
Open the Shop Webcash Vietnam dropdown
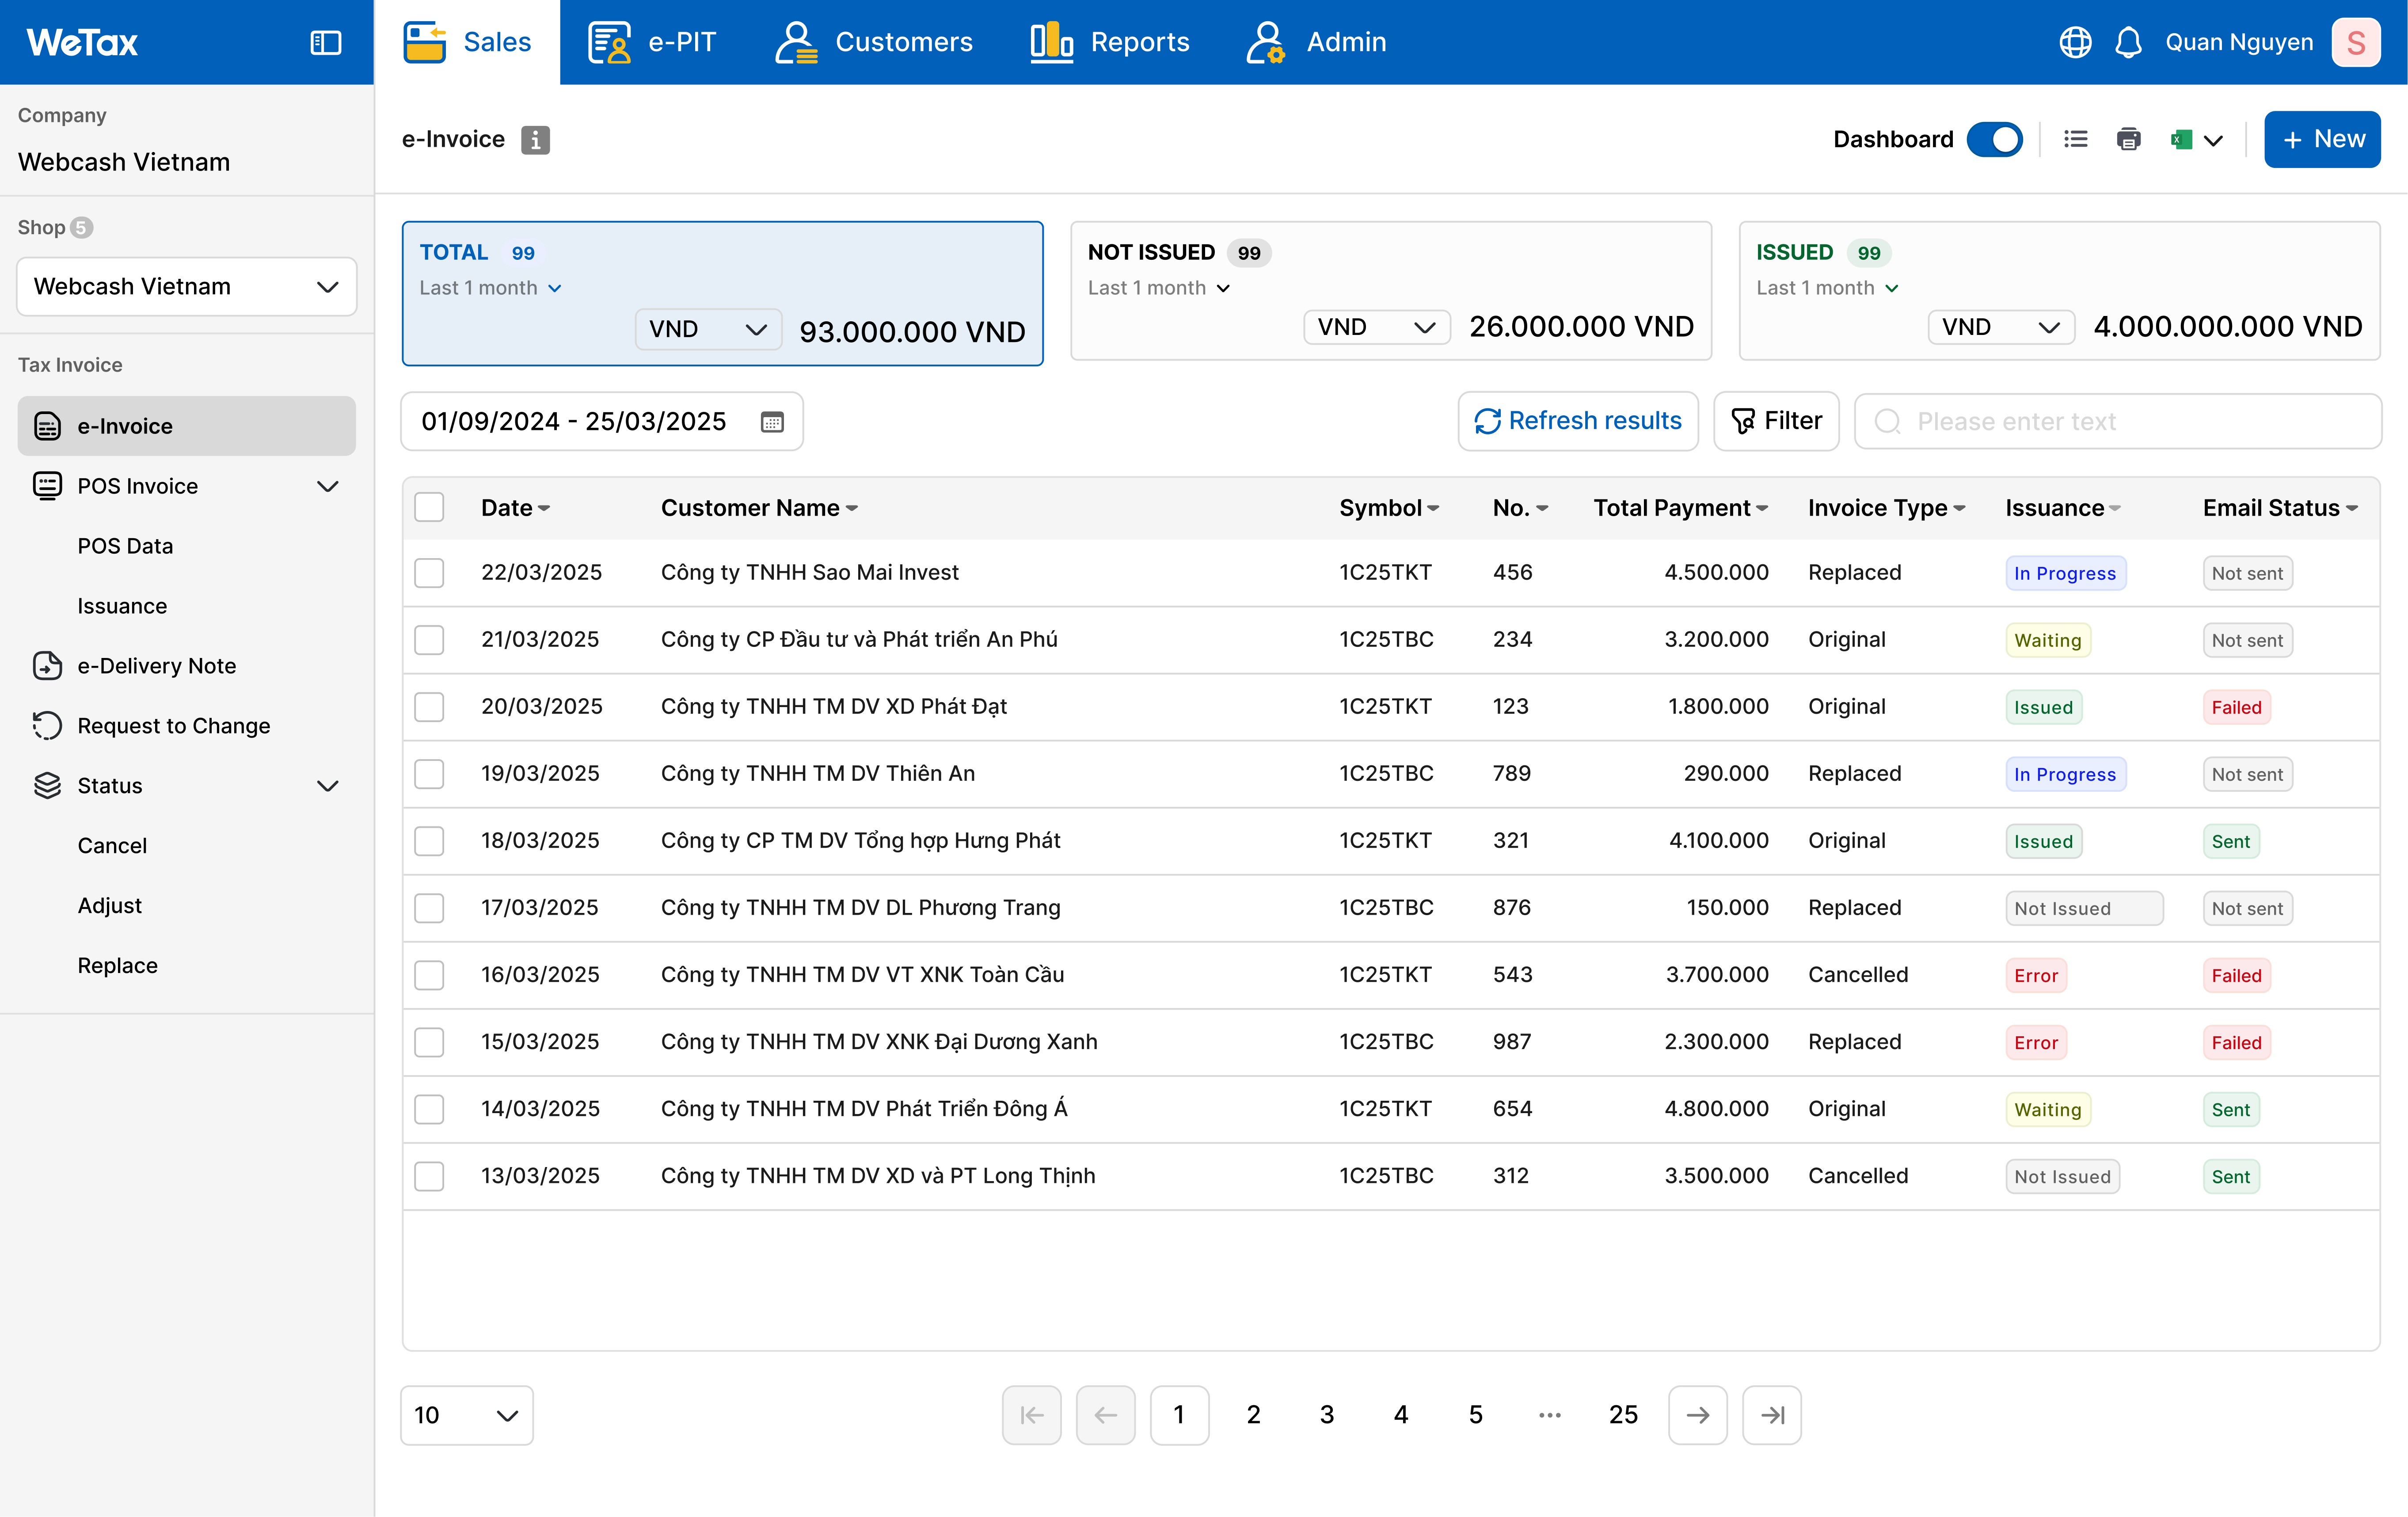pyautogui.click(x=187, y=287)
